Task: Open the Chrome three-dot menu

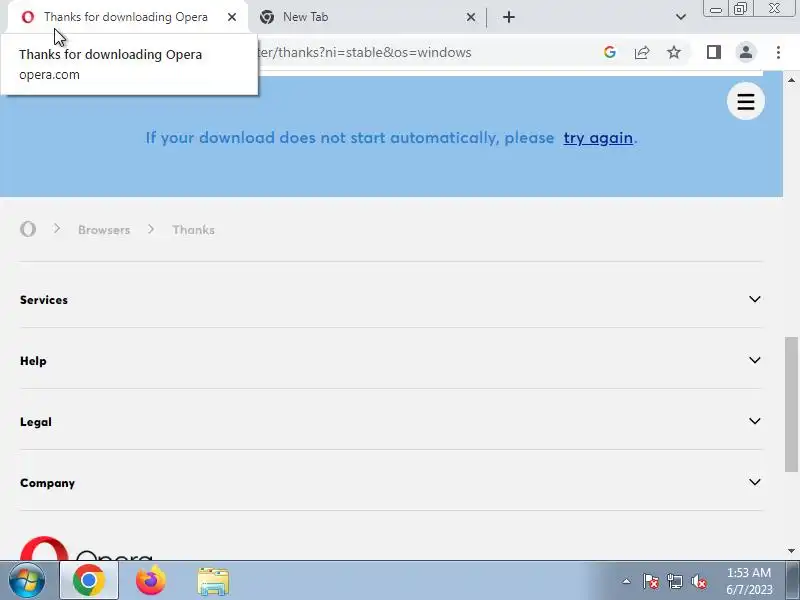Action: tap(778, 52)
